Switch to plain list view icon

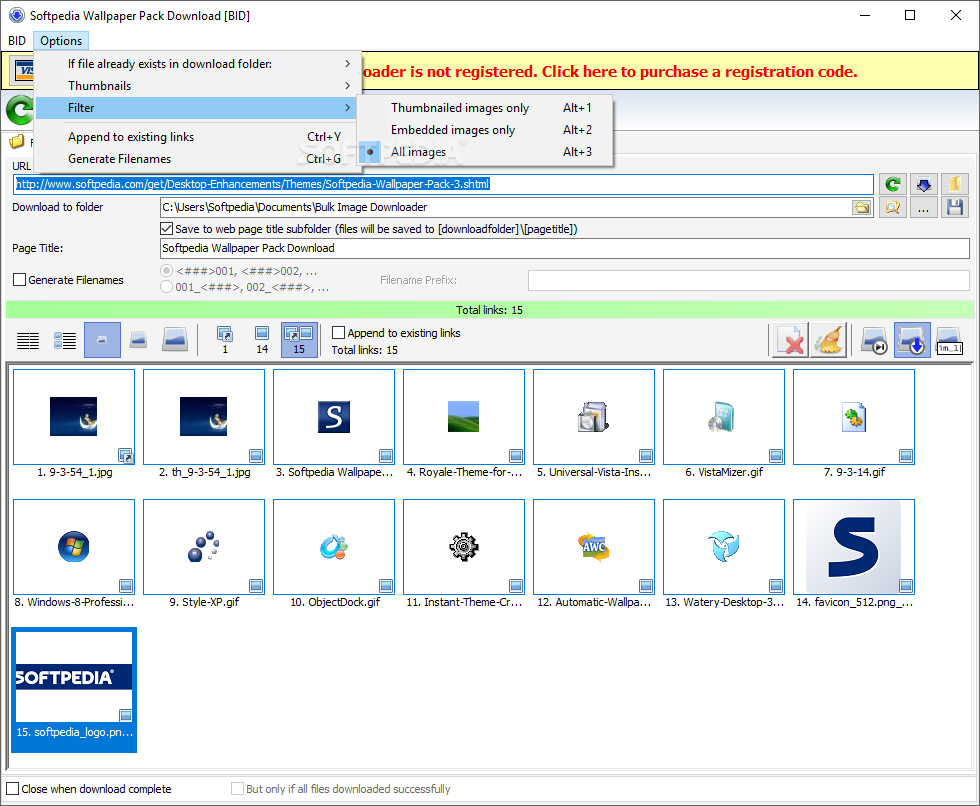point(28,341)
